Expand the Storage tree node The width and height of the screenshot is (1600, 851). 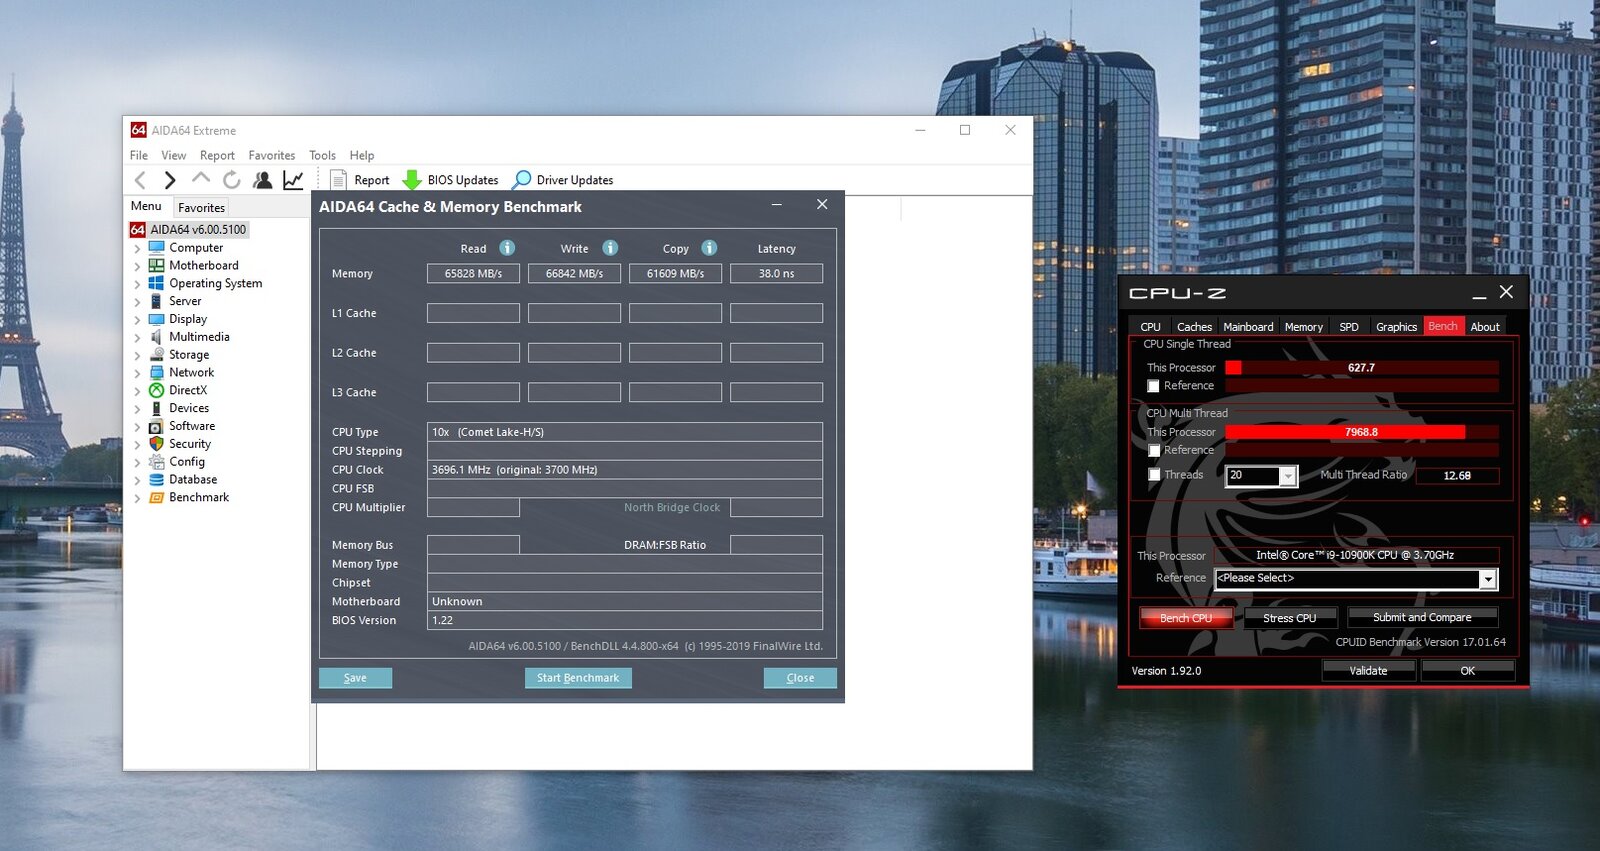tap(137, 355)
